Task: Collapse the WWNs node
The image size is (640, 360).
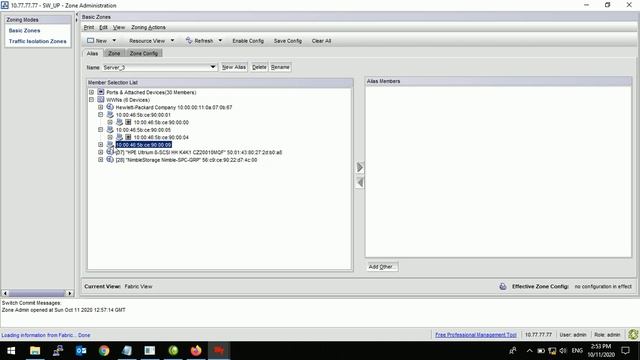Action: pos(91,100)
